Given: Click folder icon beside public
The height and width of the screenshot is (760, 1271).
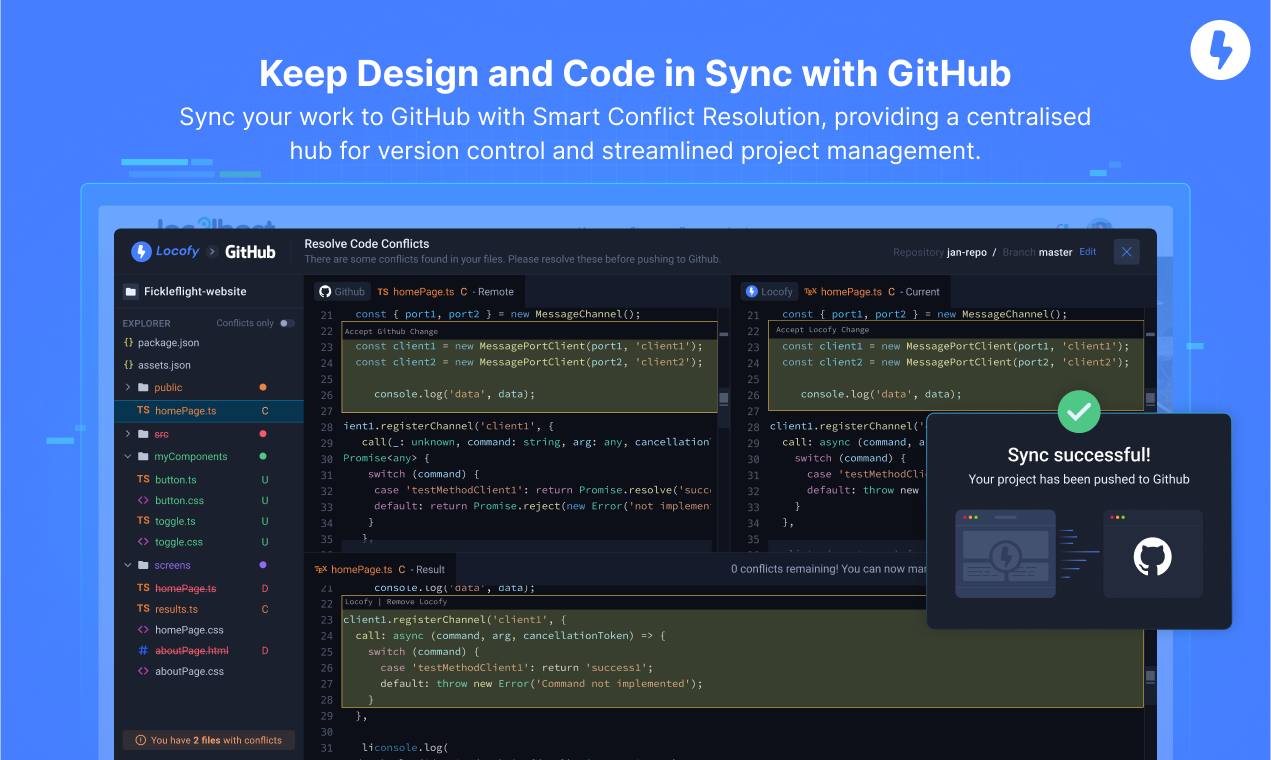Looking at the screenshot, I should [143, 387].
